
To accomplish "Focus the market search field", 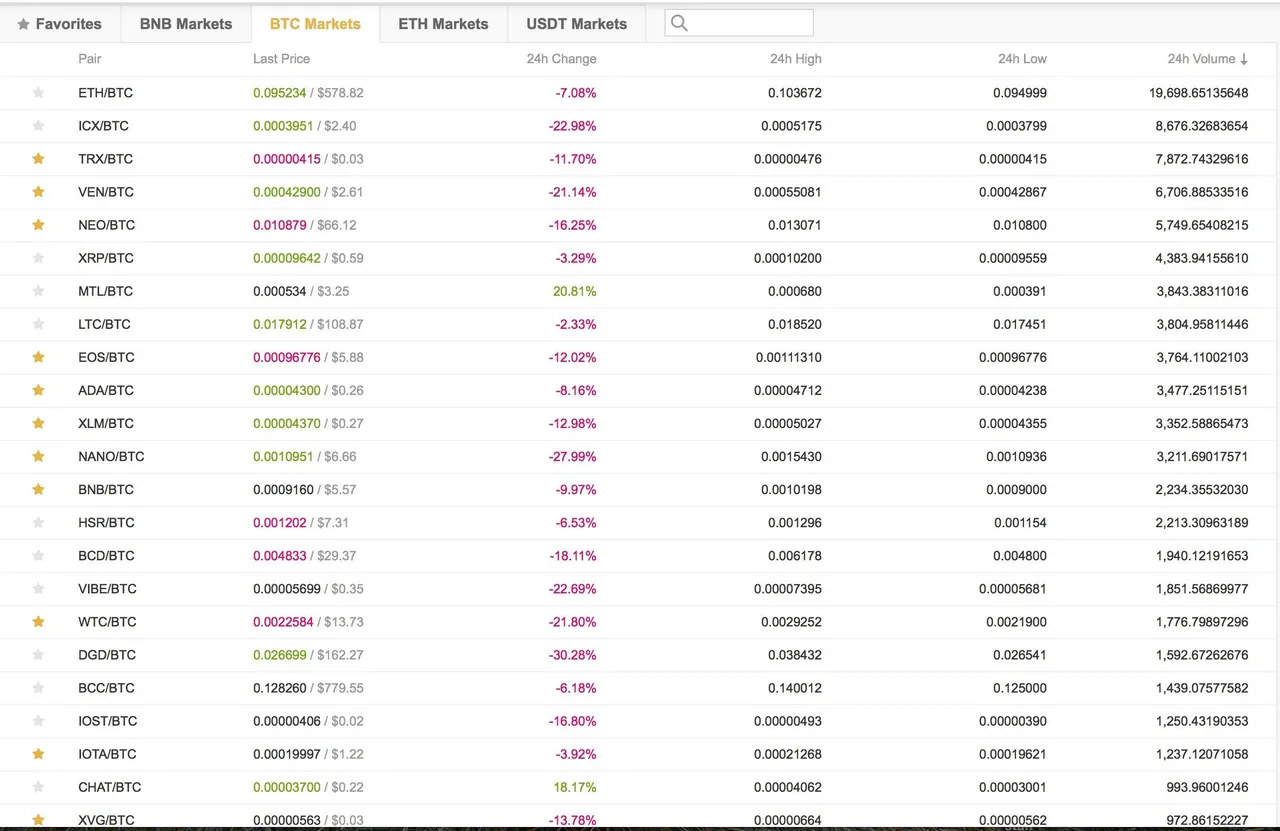I will pos(739,23).
